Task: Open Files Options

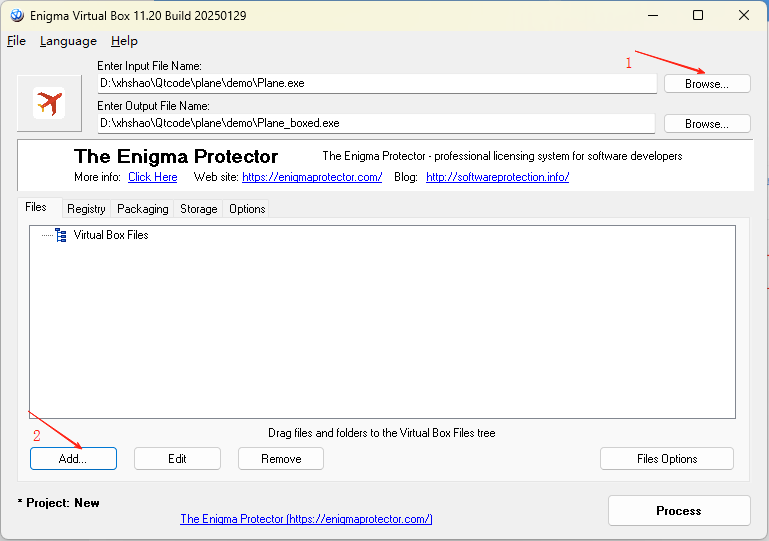Action: point(667,459)
